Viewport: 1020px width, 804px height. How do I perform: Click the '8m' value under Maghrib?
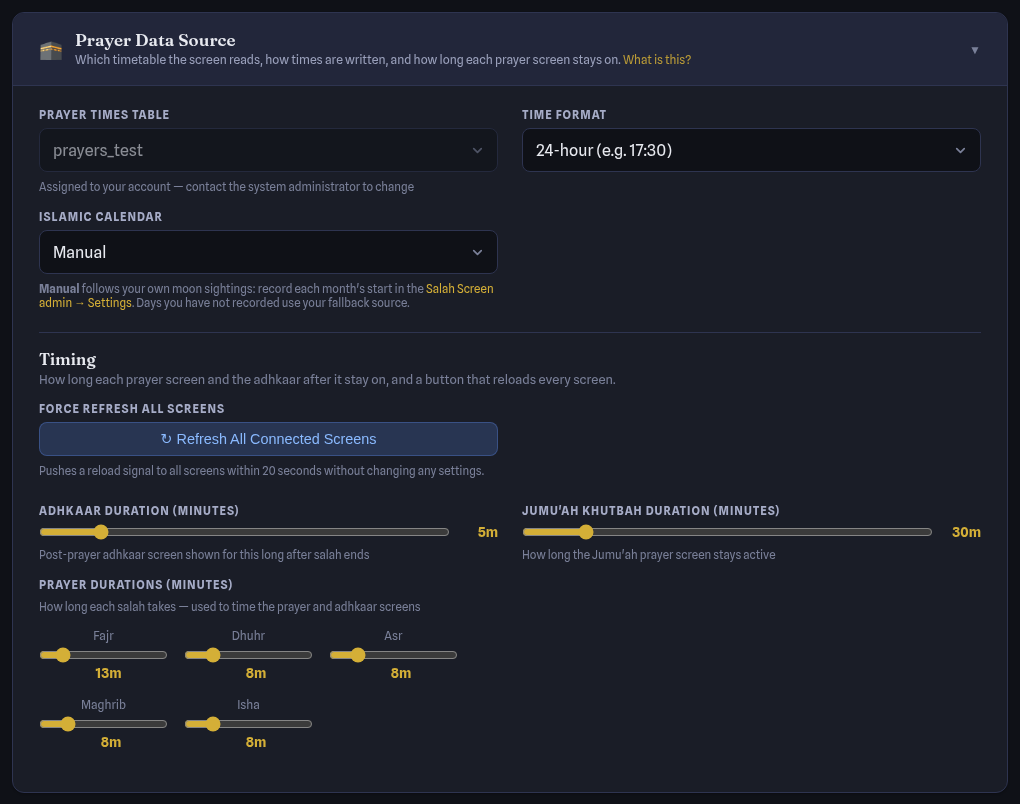[x=111, y=742]
